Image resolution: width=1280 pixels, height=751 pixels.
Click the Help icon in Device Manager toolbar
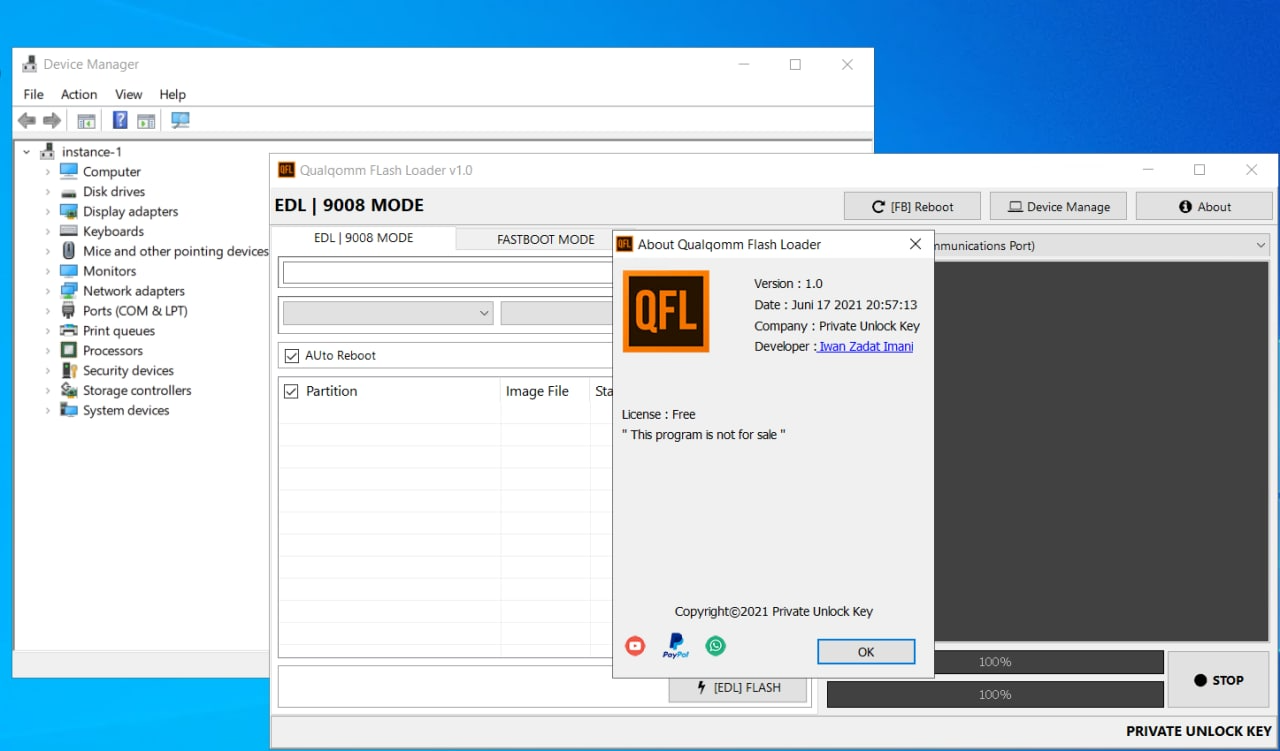[x=120, y=121]
